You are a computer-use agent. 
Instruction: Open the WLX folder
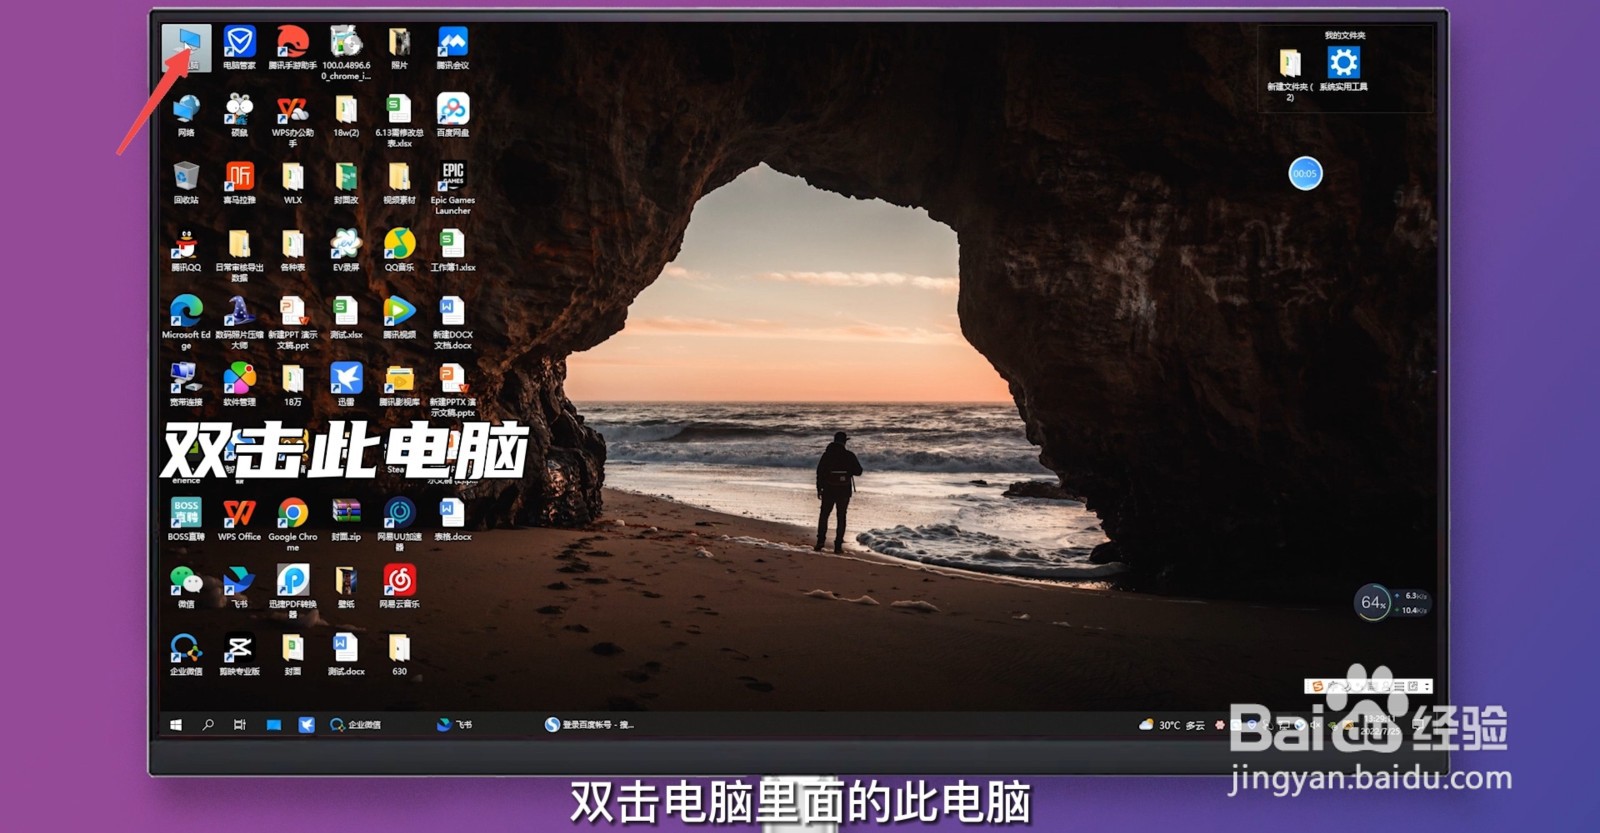point(292,182)
